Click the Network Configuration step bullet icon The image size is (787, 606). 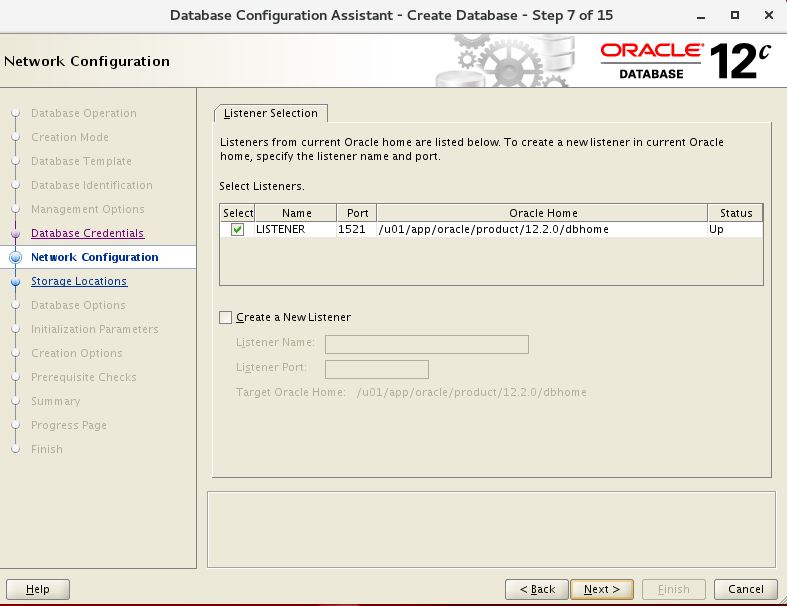click(16, 257)
